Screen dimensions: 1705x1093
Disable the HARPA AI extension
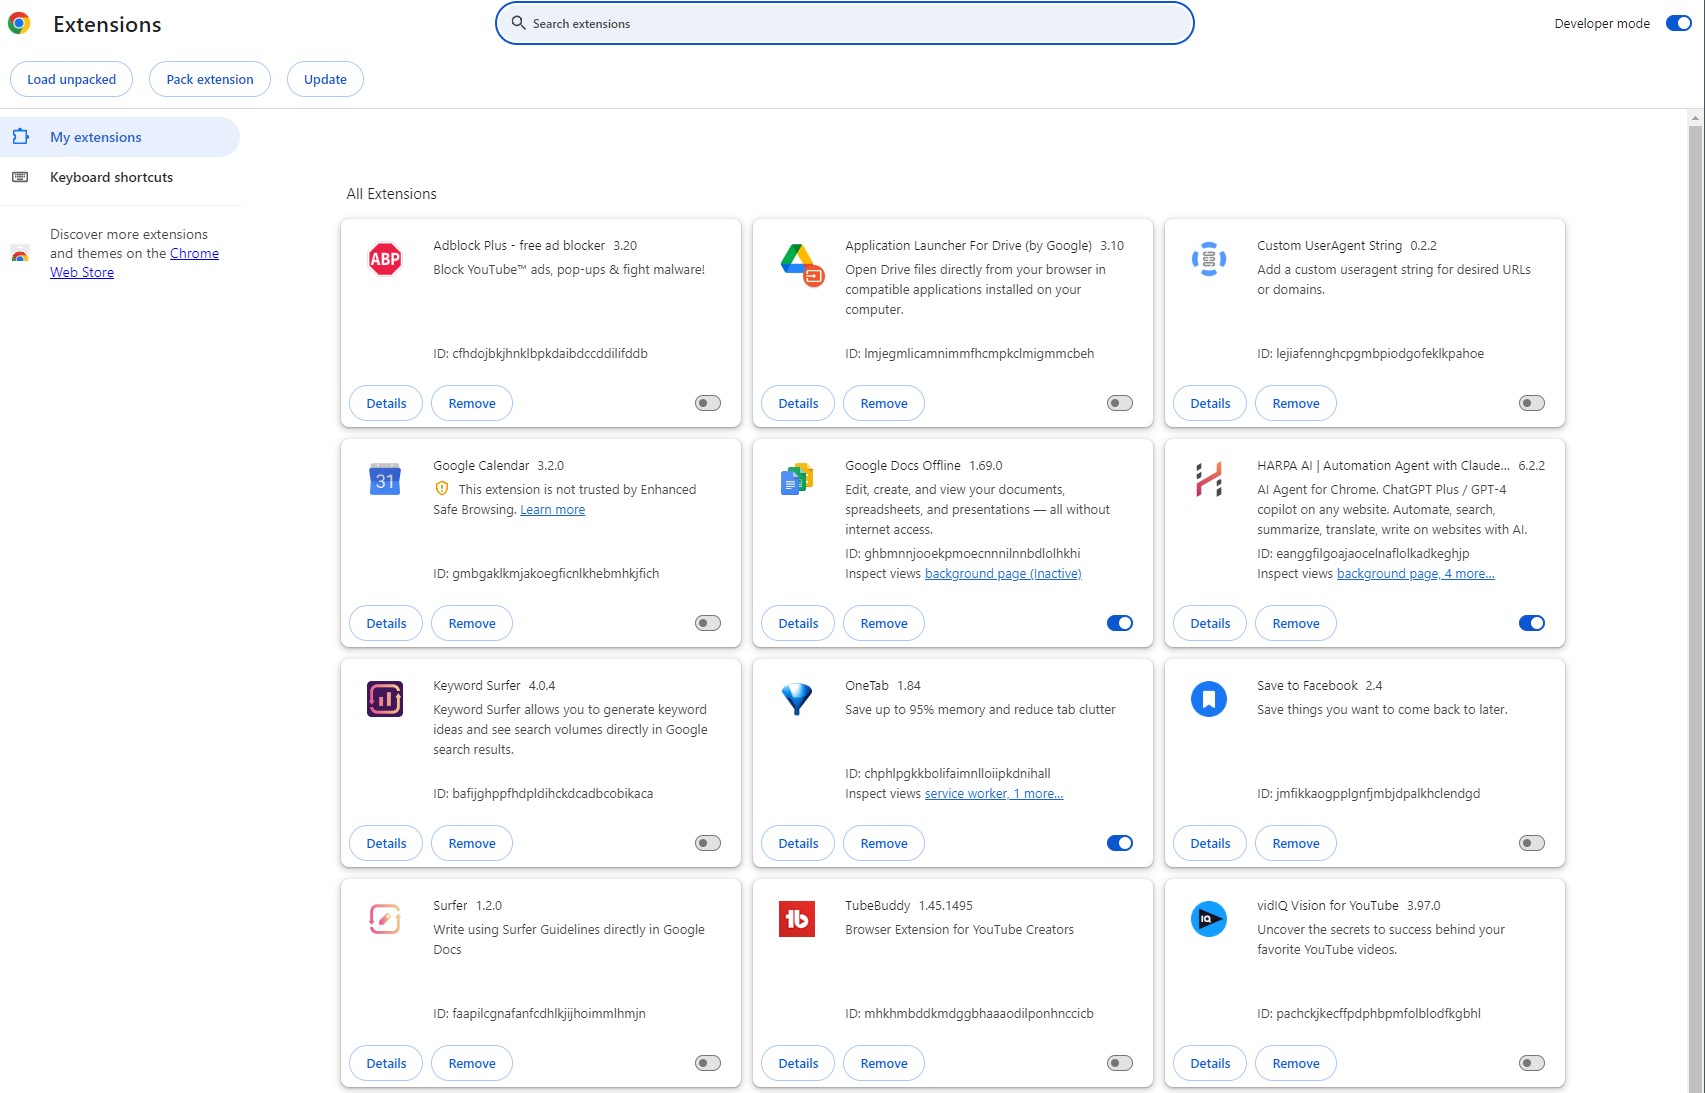(x=1532, y=623)
